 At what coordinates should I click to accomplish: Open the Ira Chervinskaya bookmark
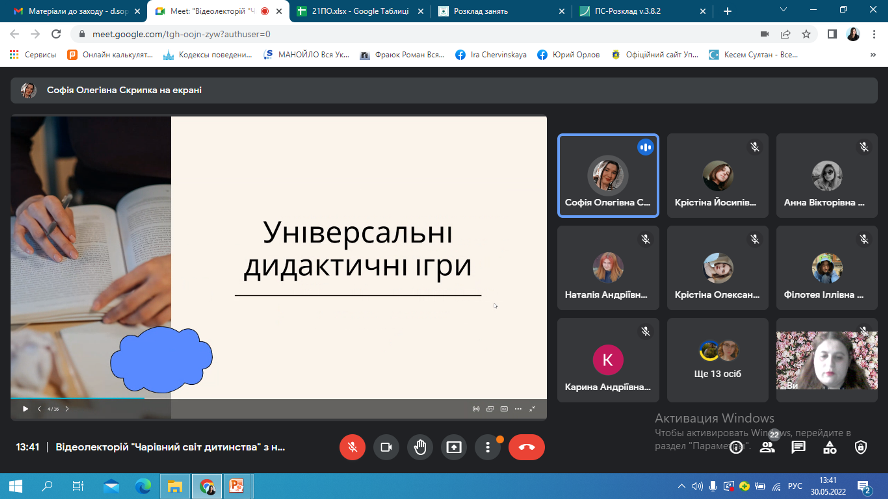[x=490, y=54]
